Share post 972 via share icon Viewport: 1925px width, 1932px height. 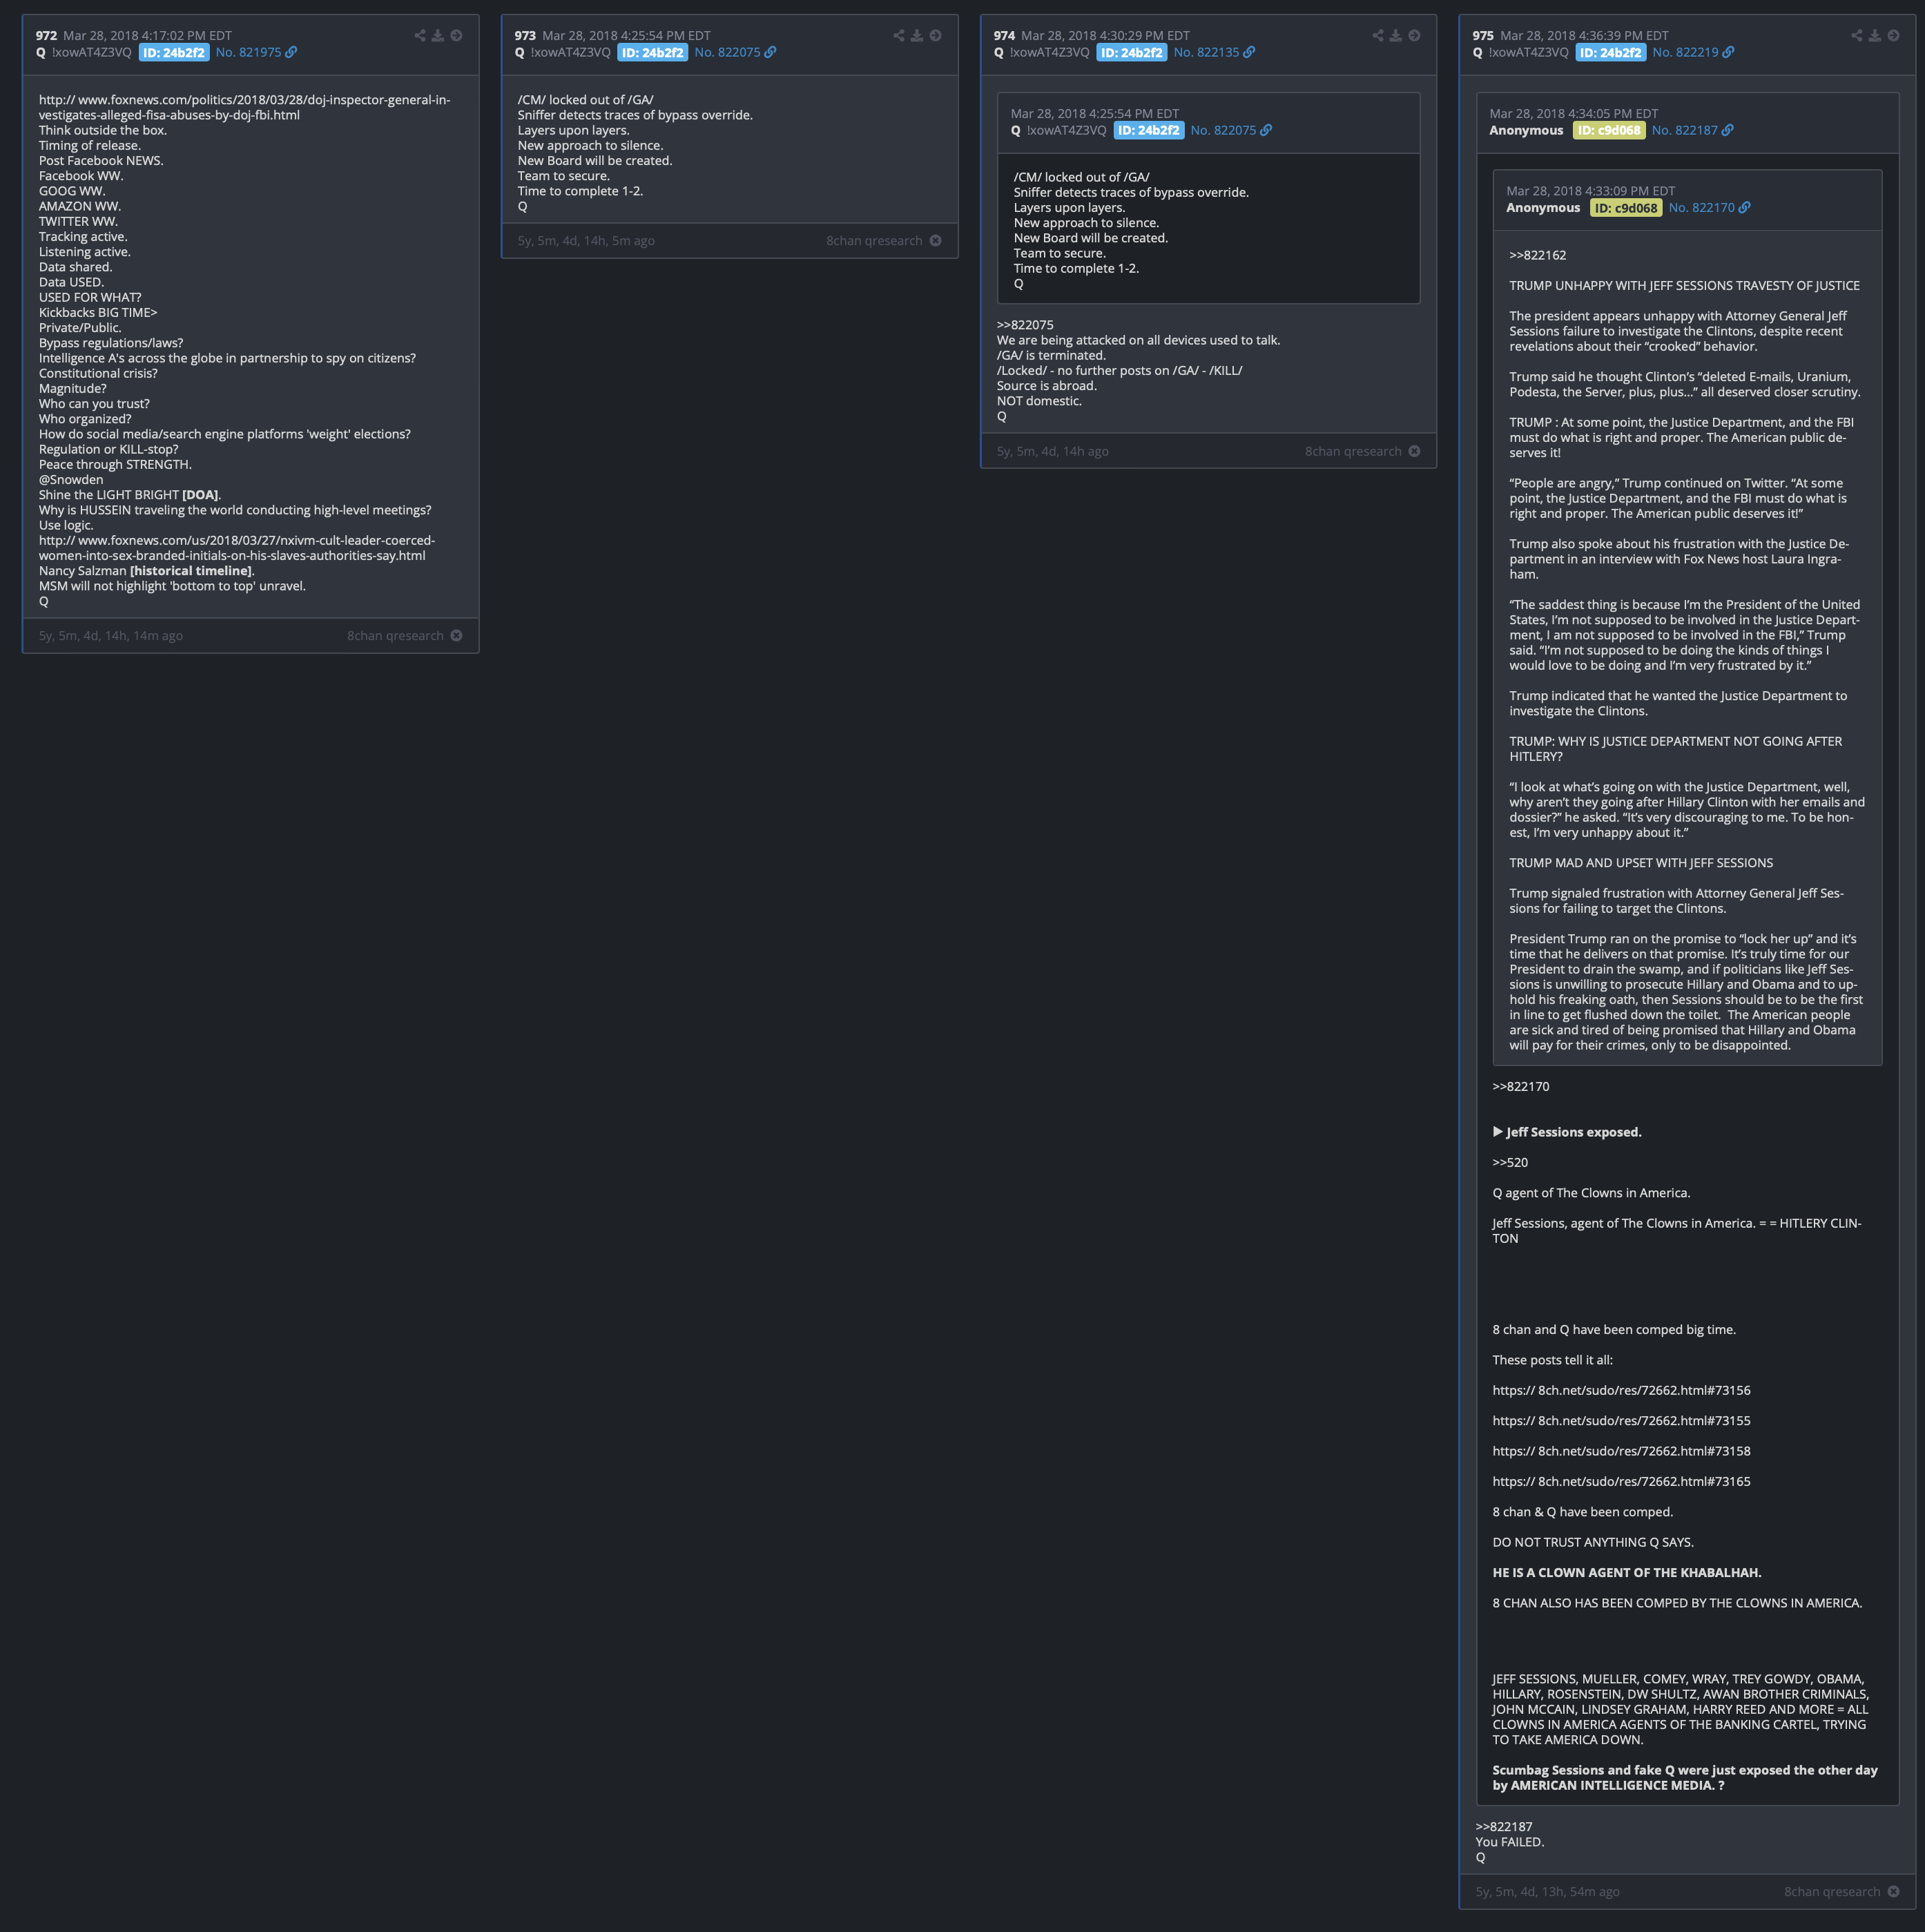[420, 36]
